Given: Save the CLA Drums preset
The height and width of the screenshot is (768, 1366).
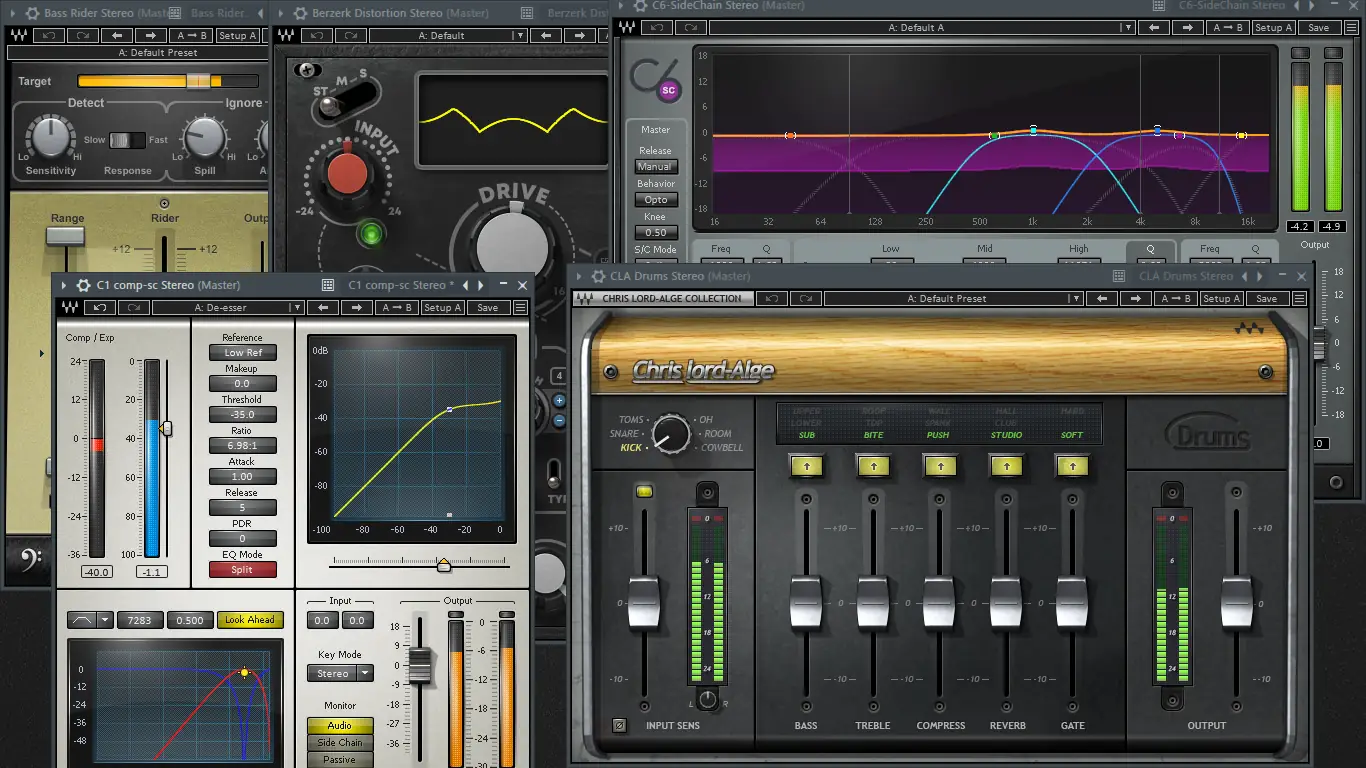Looking at the screenshot, I should click(1267, 298).
